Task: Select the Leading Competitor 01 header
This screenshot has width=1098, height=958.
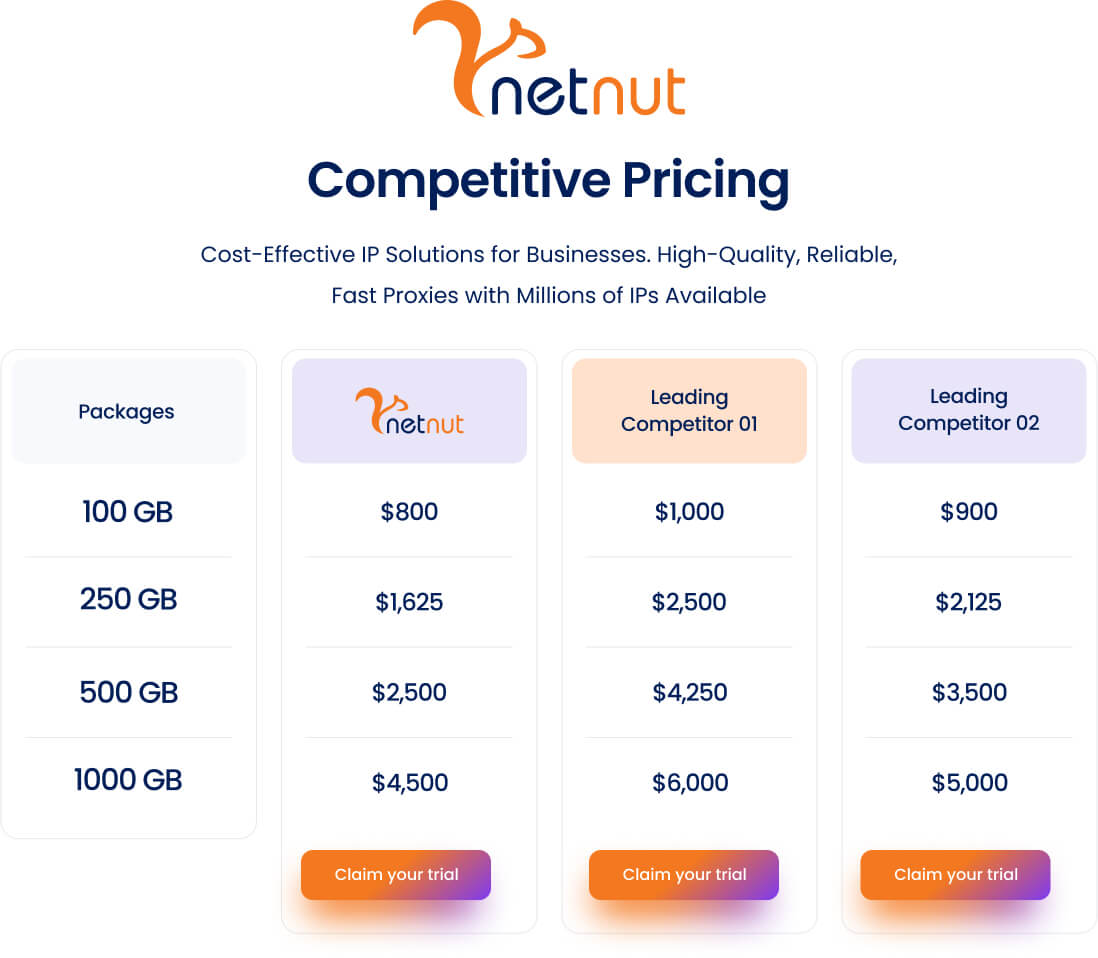Action: pyautogui.click(x=689, y=411)
